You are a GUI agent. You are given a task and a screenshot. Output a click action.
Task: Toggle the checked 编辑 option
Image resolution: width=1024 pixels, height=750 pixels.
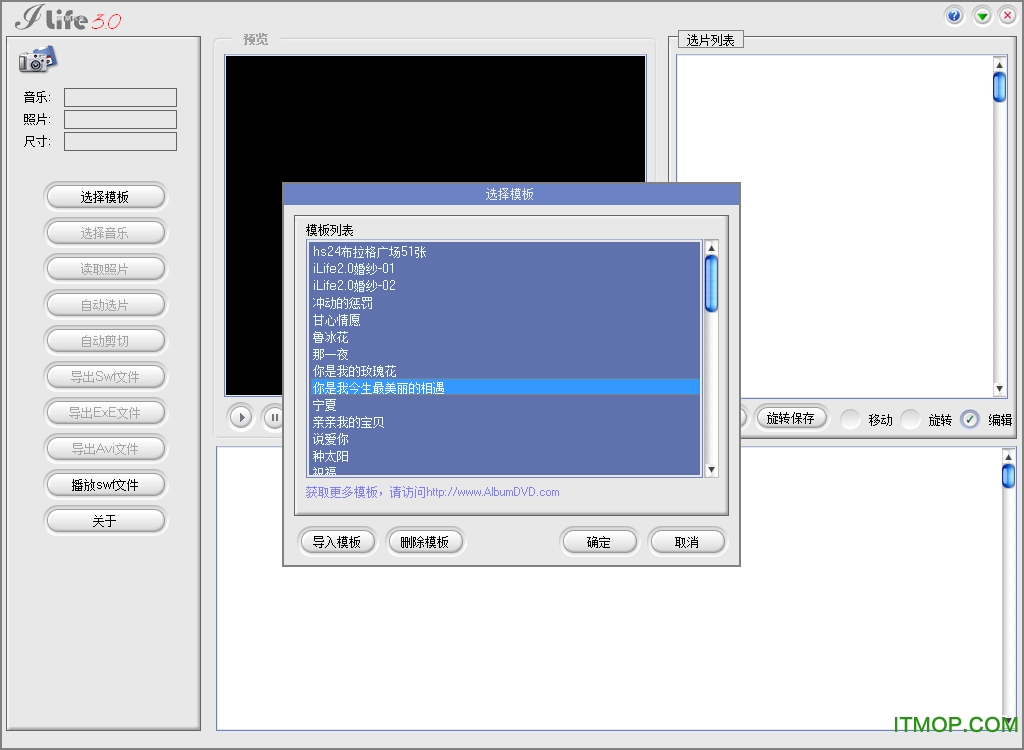tap(970, 419)
